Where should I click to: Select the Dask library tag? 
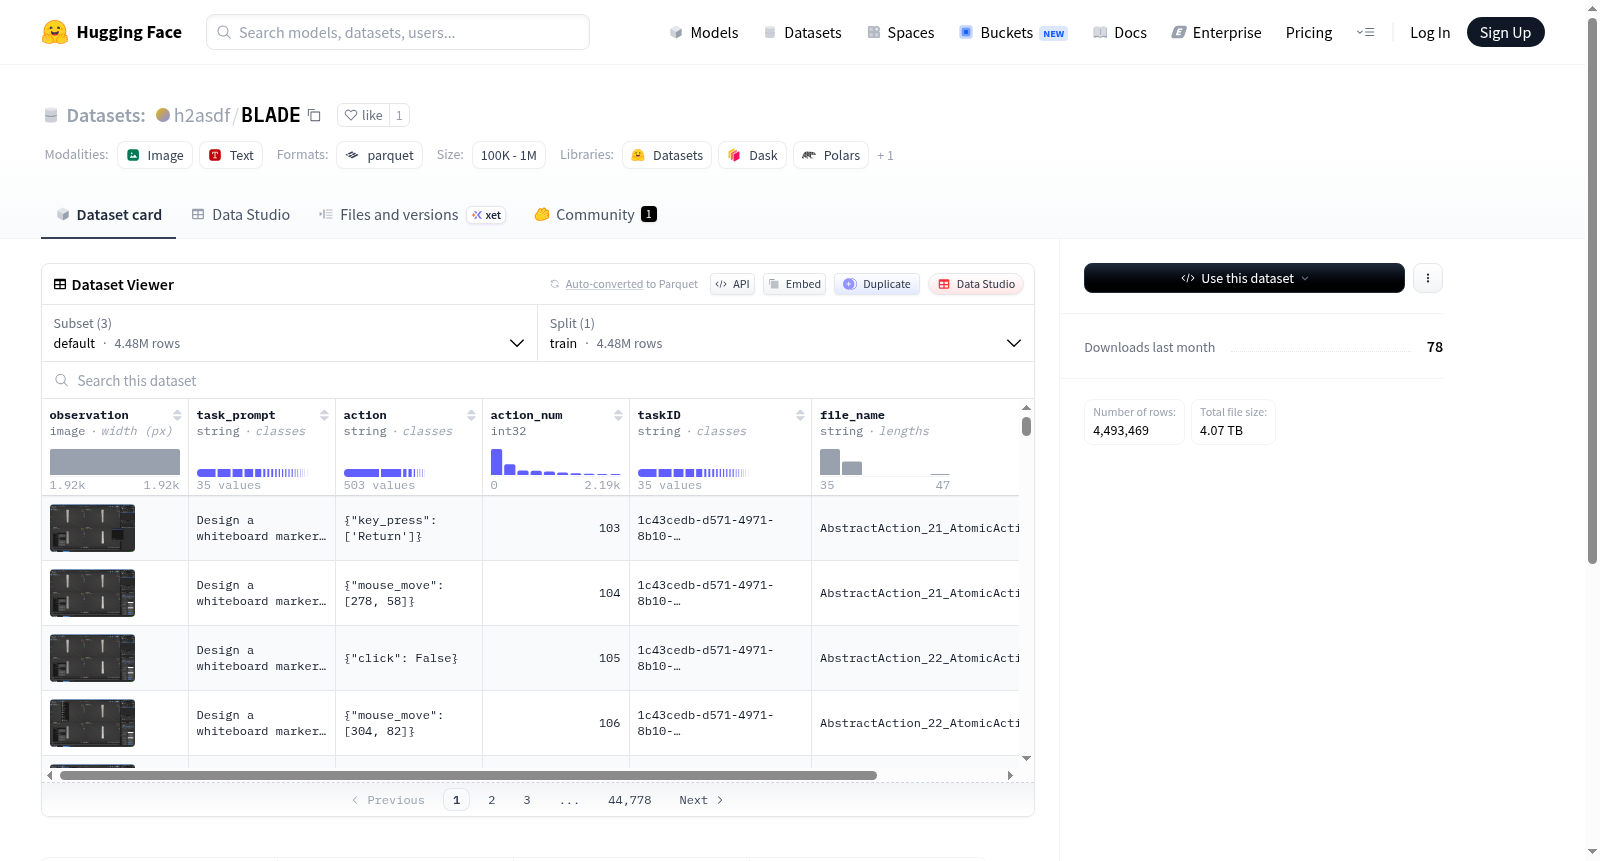pos(752,155)
